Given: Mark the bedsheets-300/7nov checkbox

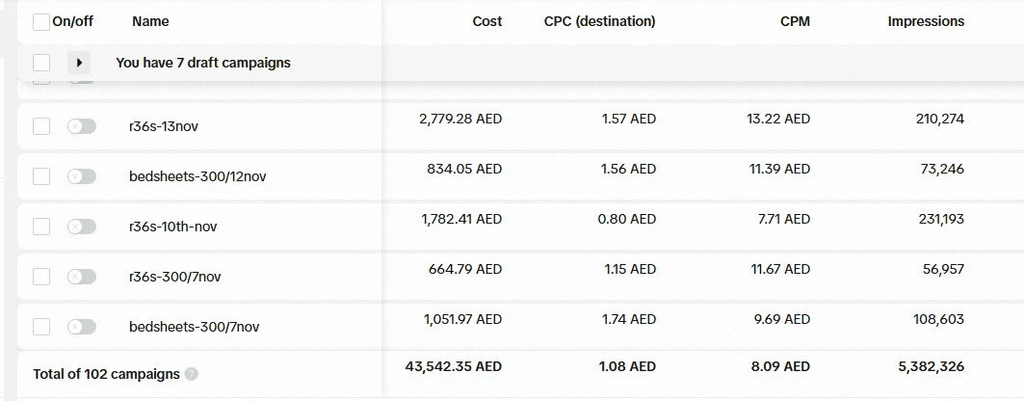Looking at the screenshot, I should [41, 326].
